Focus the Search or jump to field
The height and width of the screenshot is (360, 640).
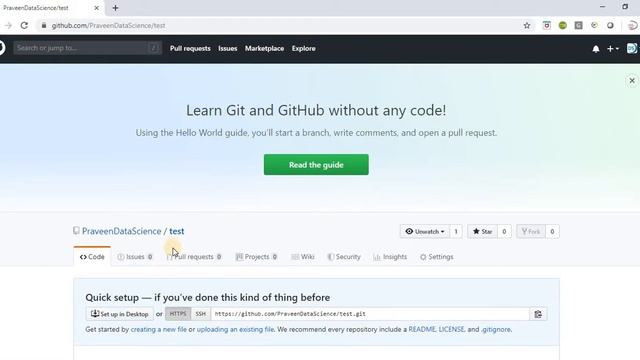(x=87, y=48)
